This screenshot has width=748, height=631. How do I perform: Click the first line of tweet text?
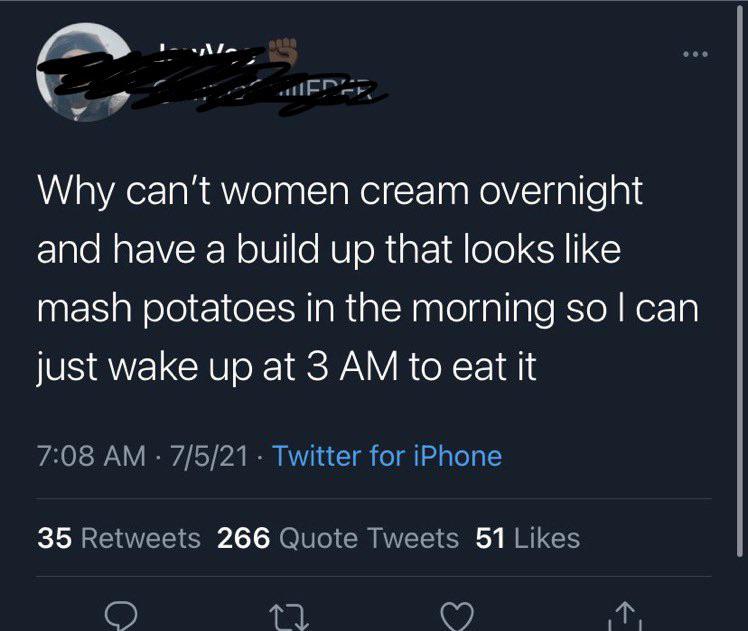click(x=340, y=191)
